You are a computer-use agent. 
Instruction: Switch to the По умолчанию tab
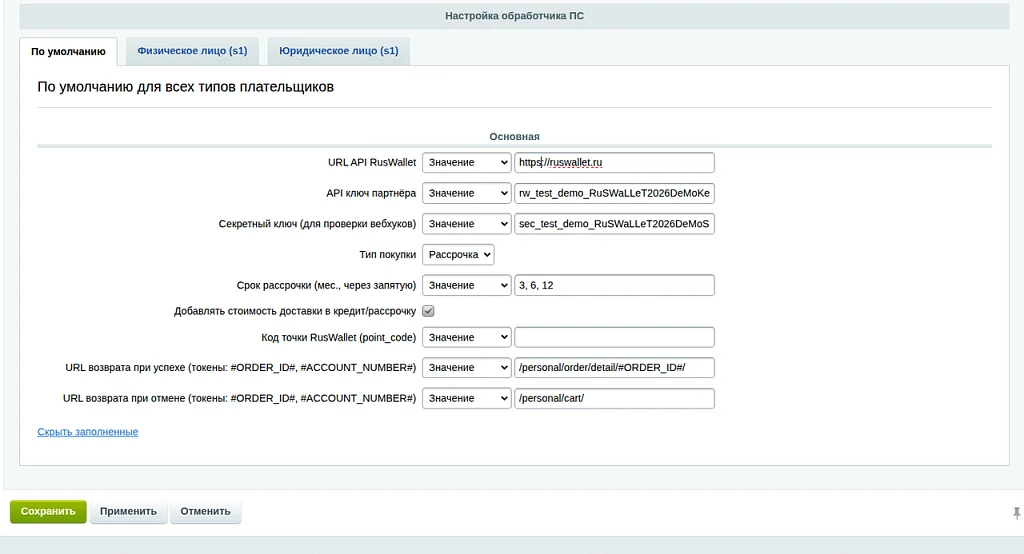(68, 51)
